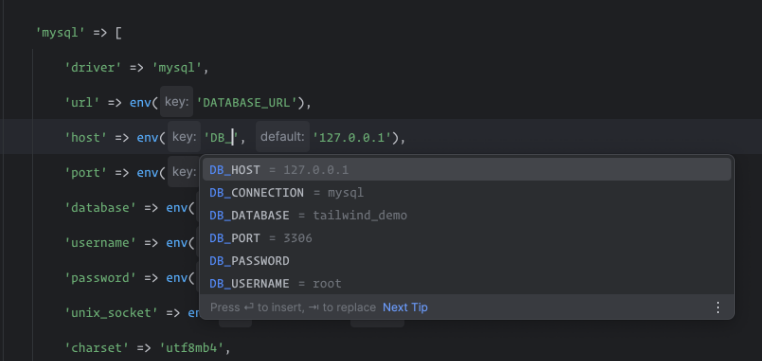
Task: Pick DB_DATABASE completion entry
Action: tap(467, 215)
